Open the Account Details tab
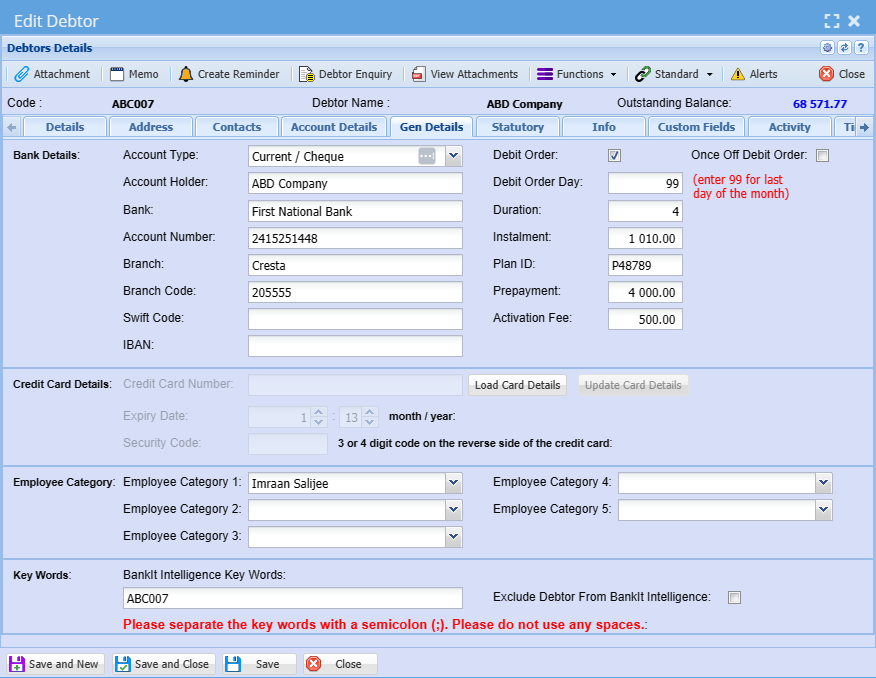 pyautogui.click(x=333, y=127)
